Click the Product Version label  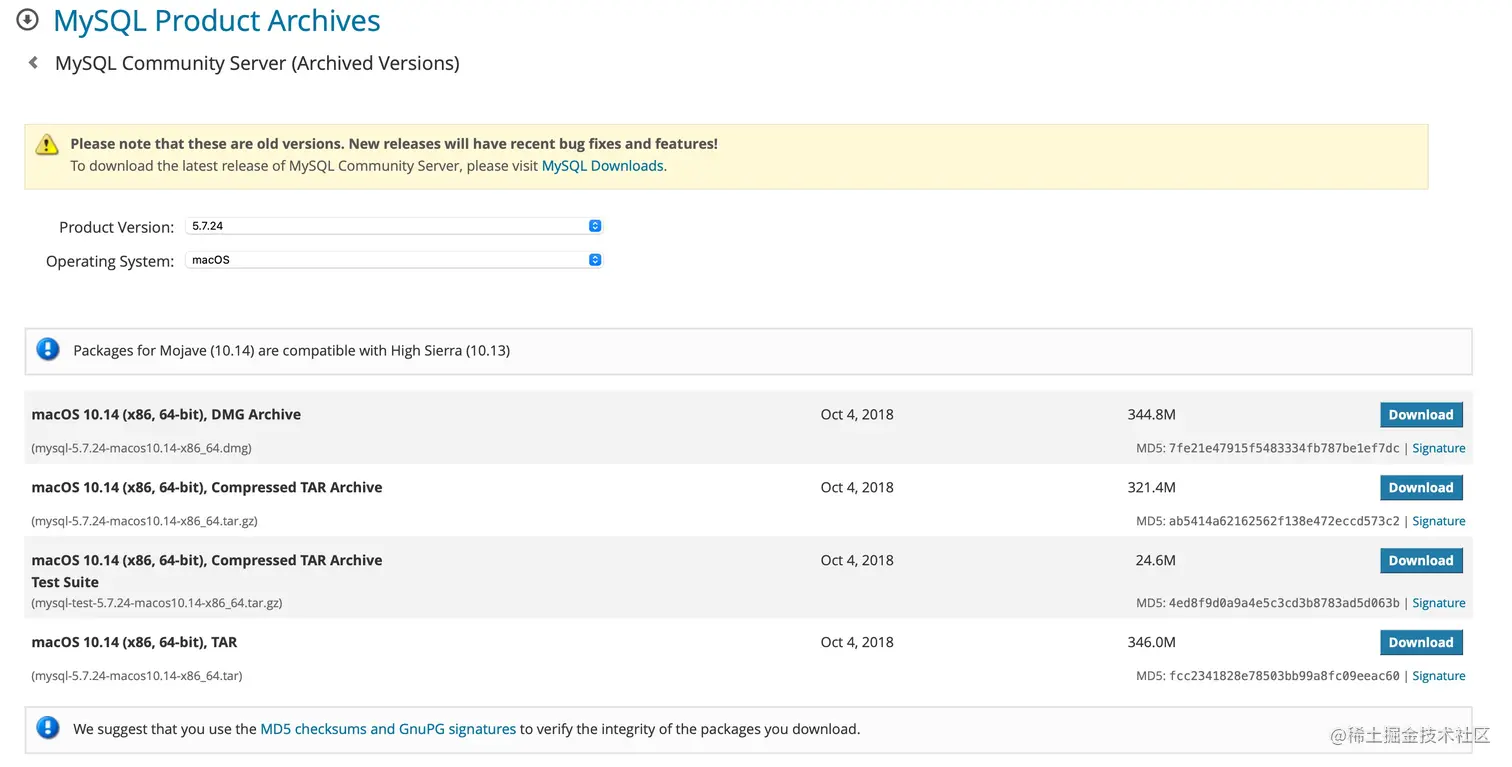point(116,227)
